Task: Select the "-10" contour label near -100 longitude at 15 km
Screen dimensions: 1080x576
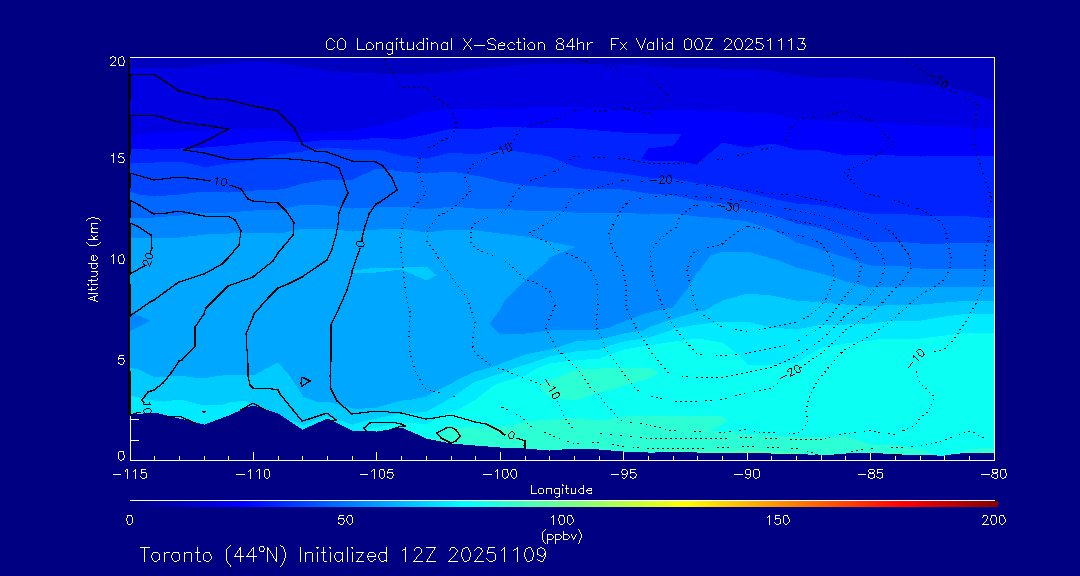Action: point(504,148)
